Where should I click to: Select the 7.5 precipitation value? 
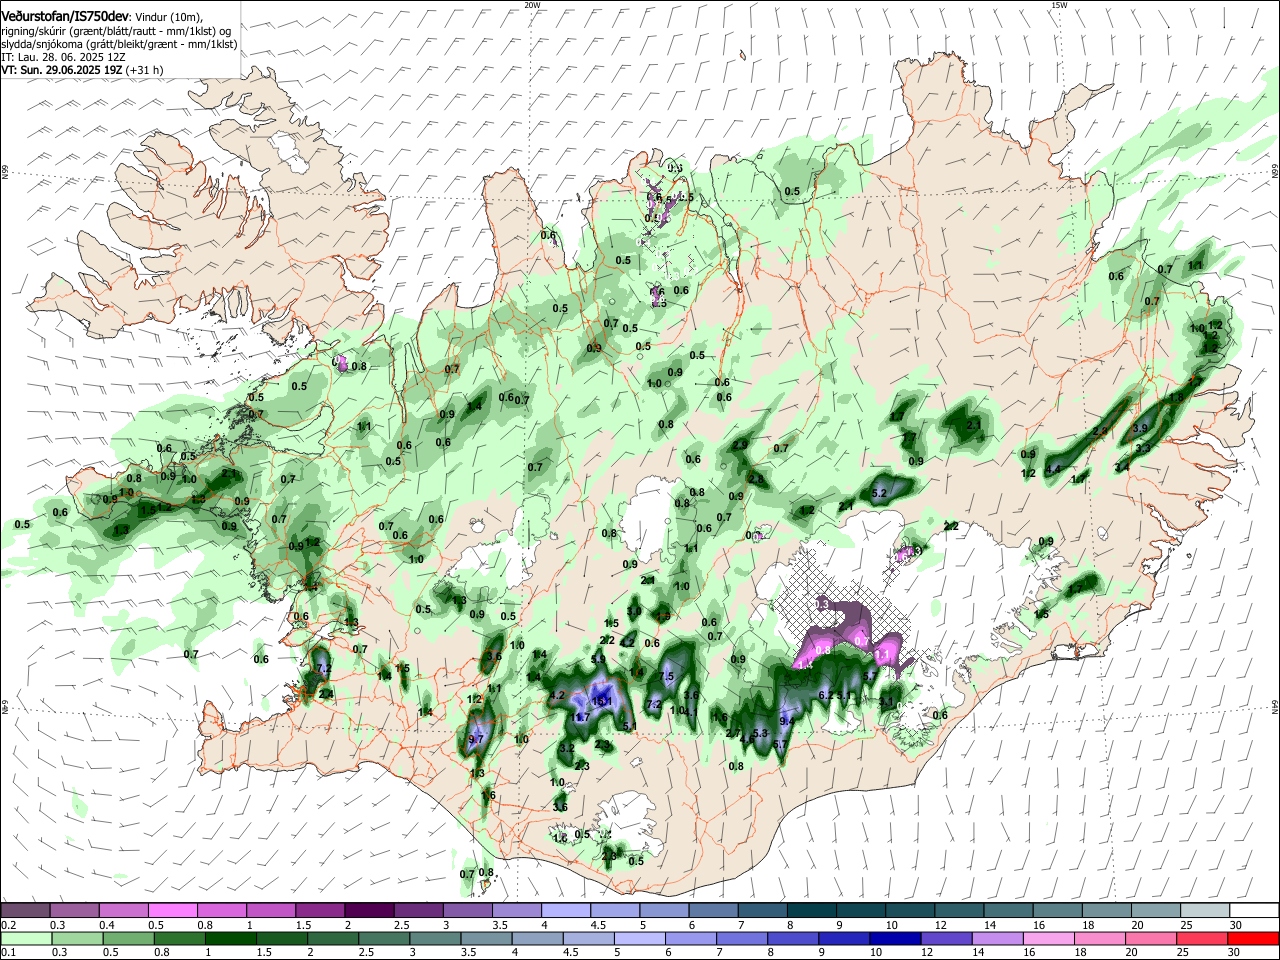pyautogui.click(x=667, y=677)
